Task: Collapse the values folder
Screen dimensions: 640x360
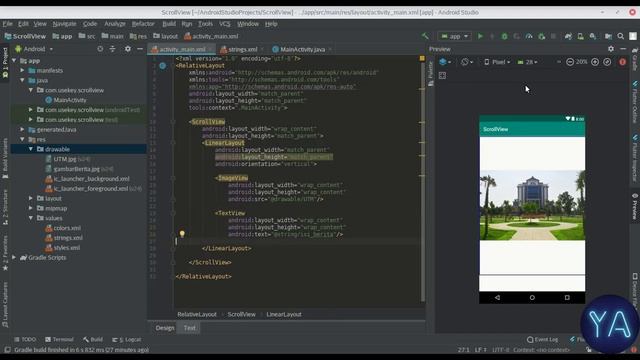Action: 31,218
